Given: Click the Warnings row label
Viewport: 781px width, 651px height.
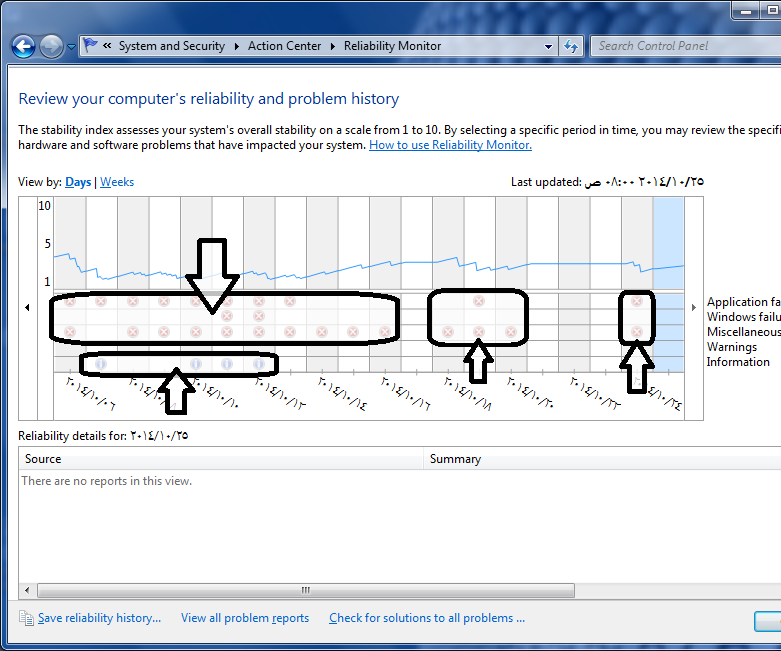Looking at the screenshot, I should point(732,347).
